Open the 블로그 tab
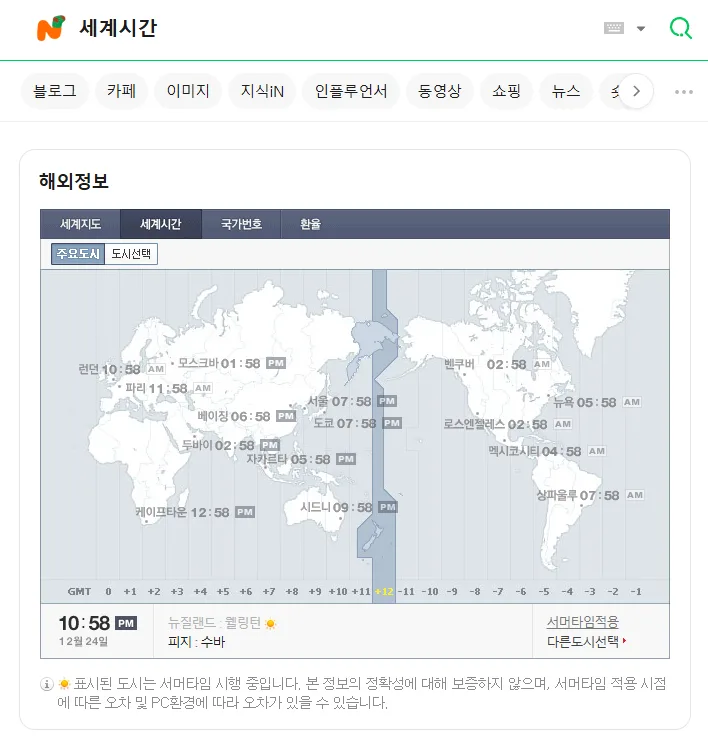This screenshot has height=748, width=708. coord(55,91)
